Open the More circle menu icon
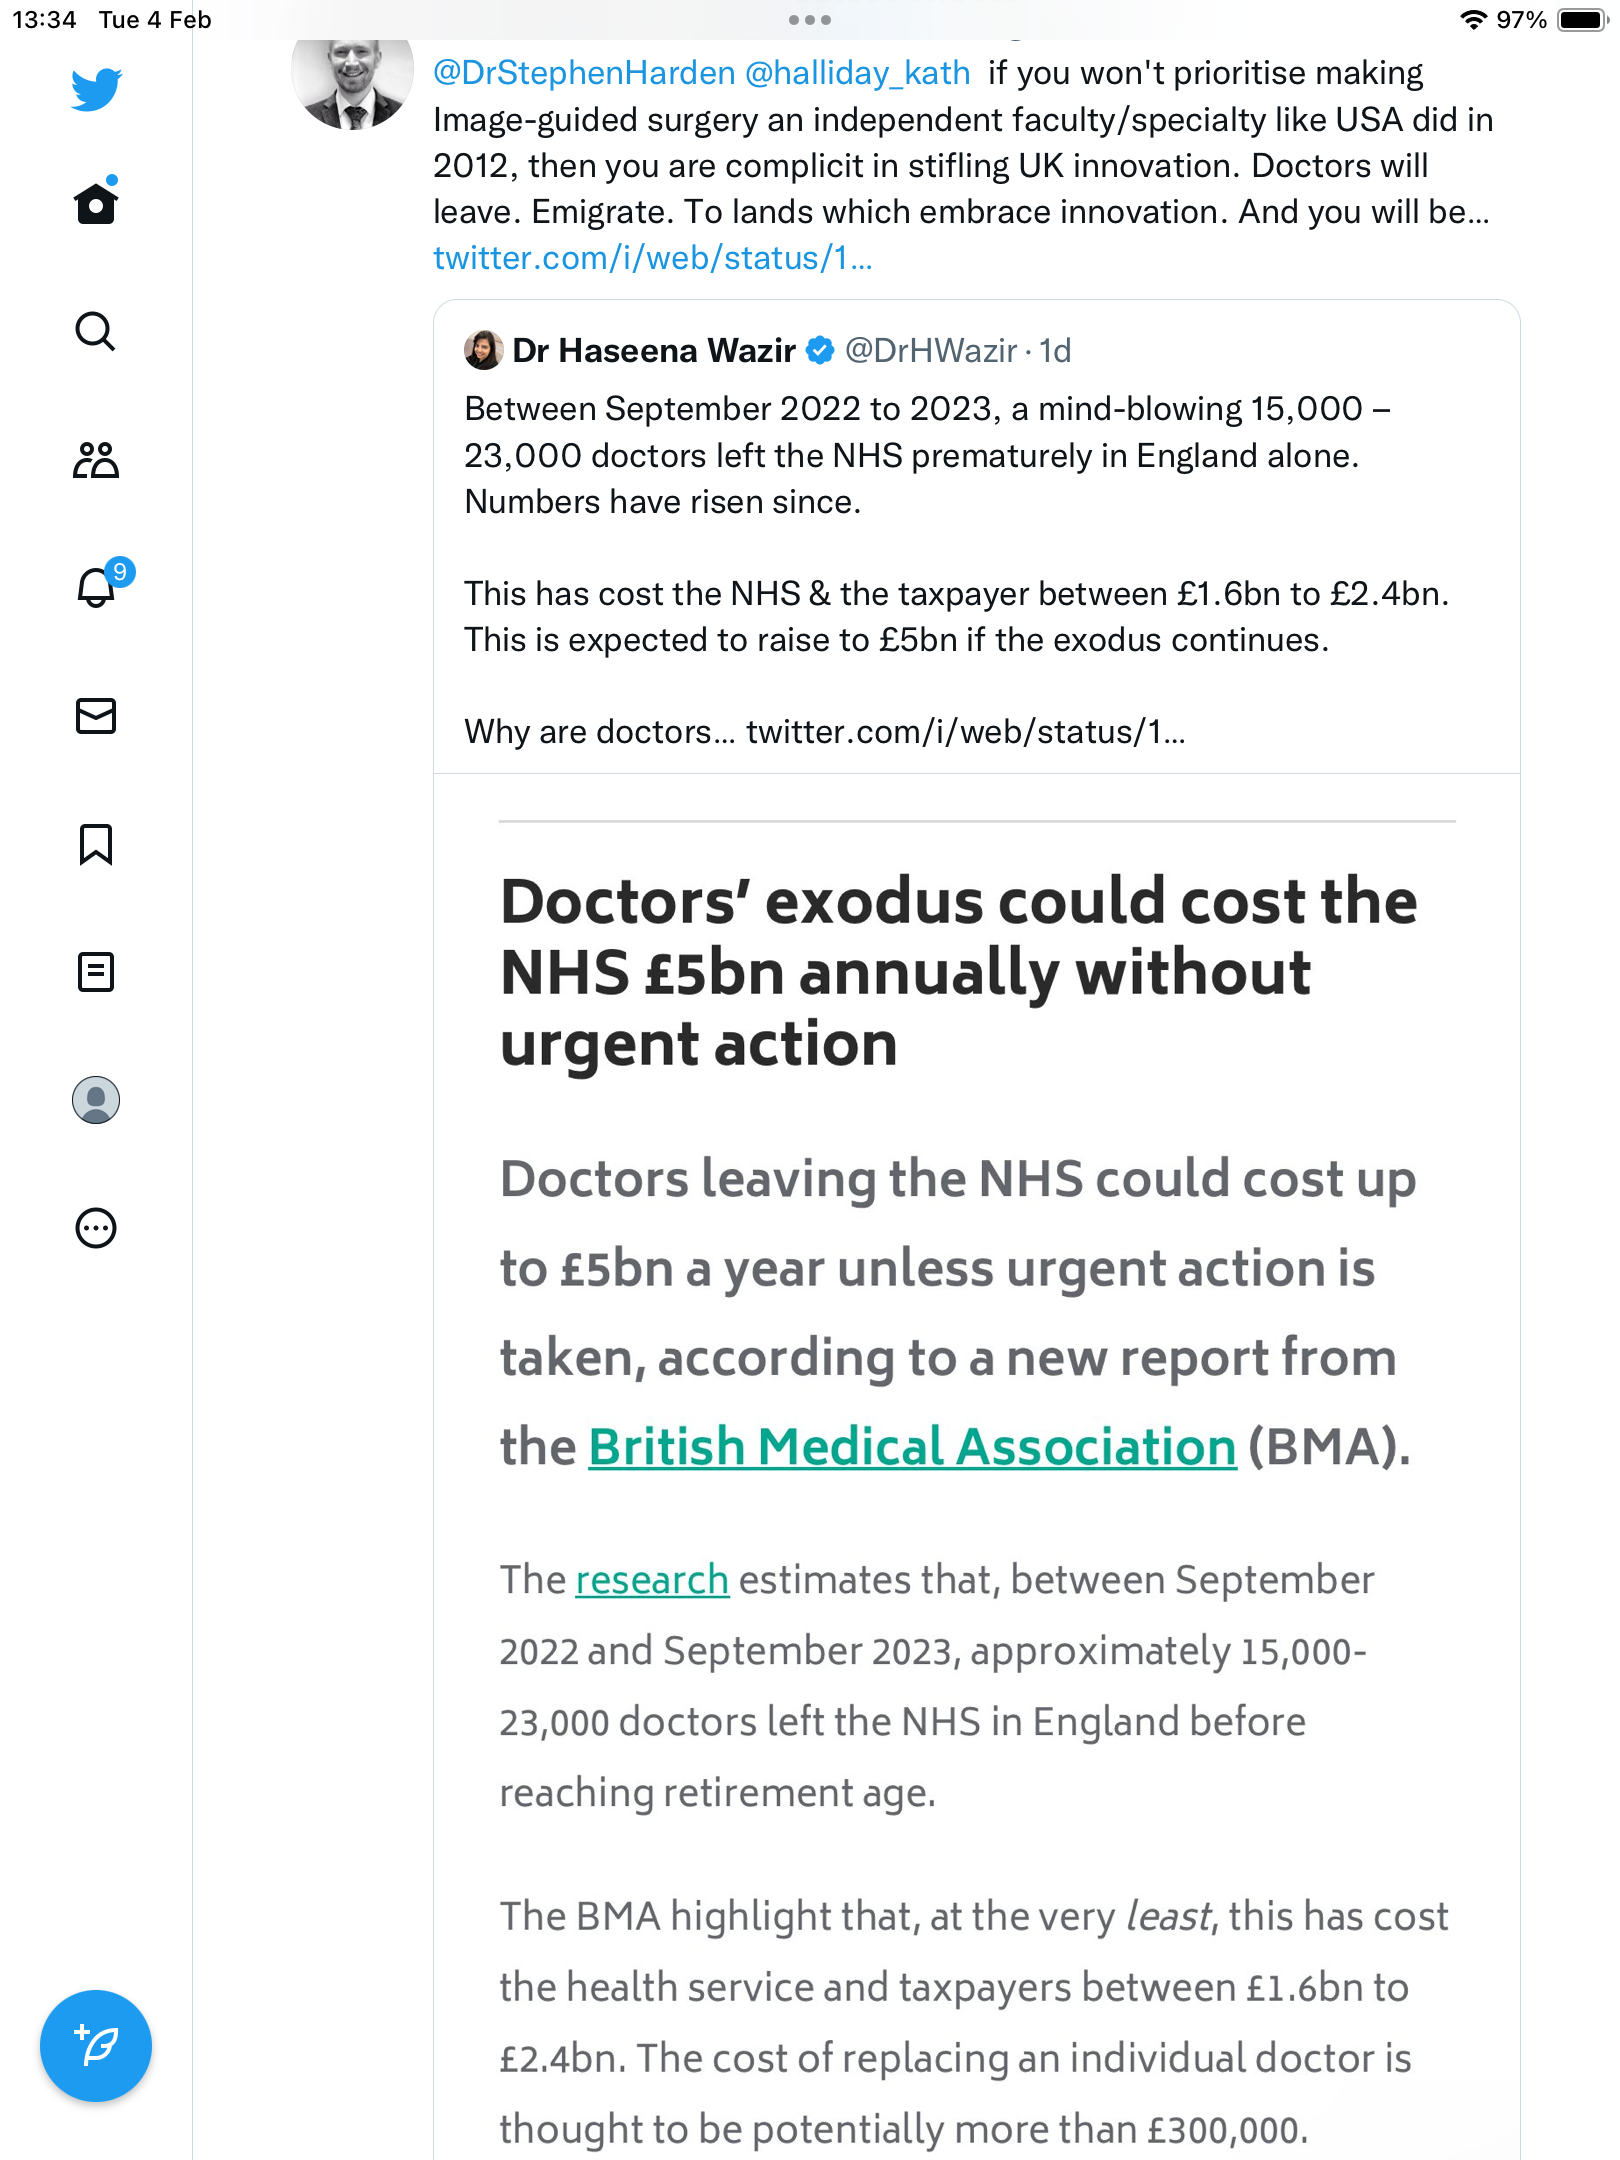This screenshot has height=2160, width=1620. click(96, 1228)
